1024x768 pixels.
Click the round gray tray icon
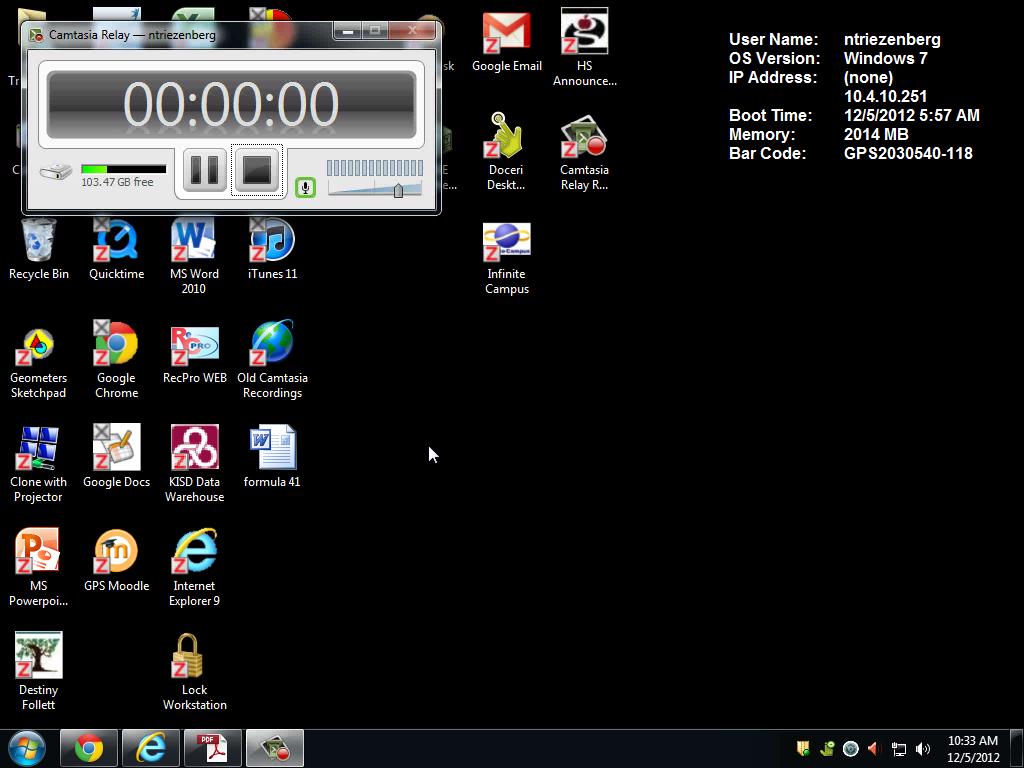(x=850, y=748)
